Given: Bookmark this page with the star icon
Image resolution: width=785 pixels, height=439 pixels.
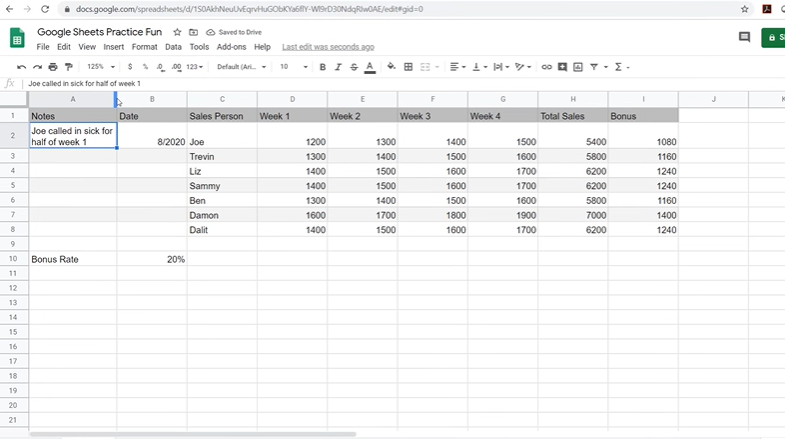Looking at the screenshot, I should tap(744, 9).
